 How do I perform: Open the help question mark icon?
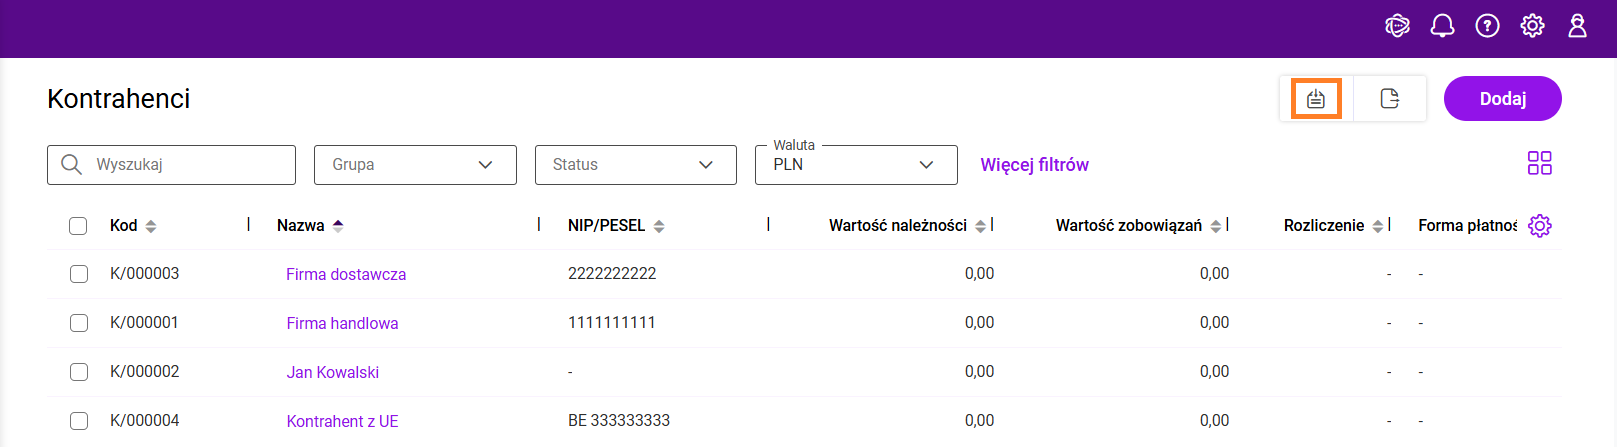point(1487,26)
